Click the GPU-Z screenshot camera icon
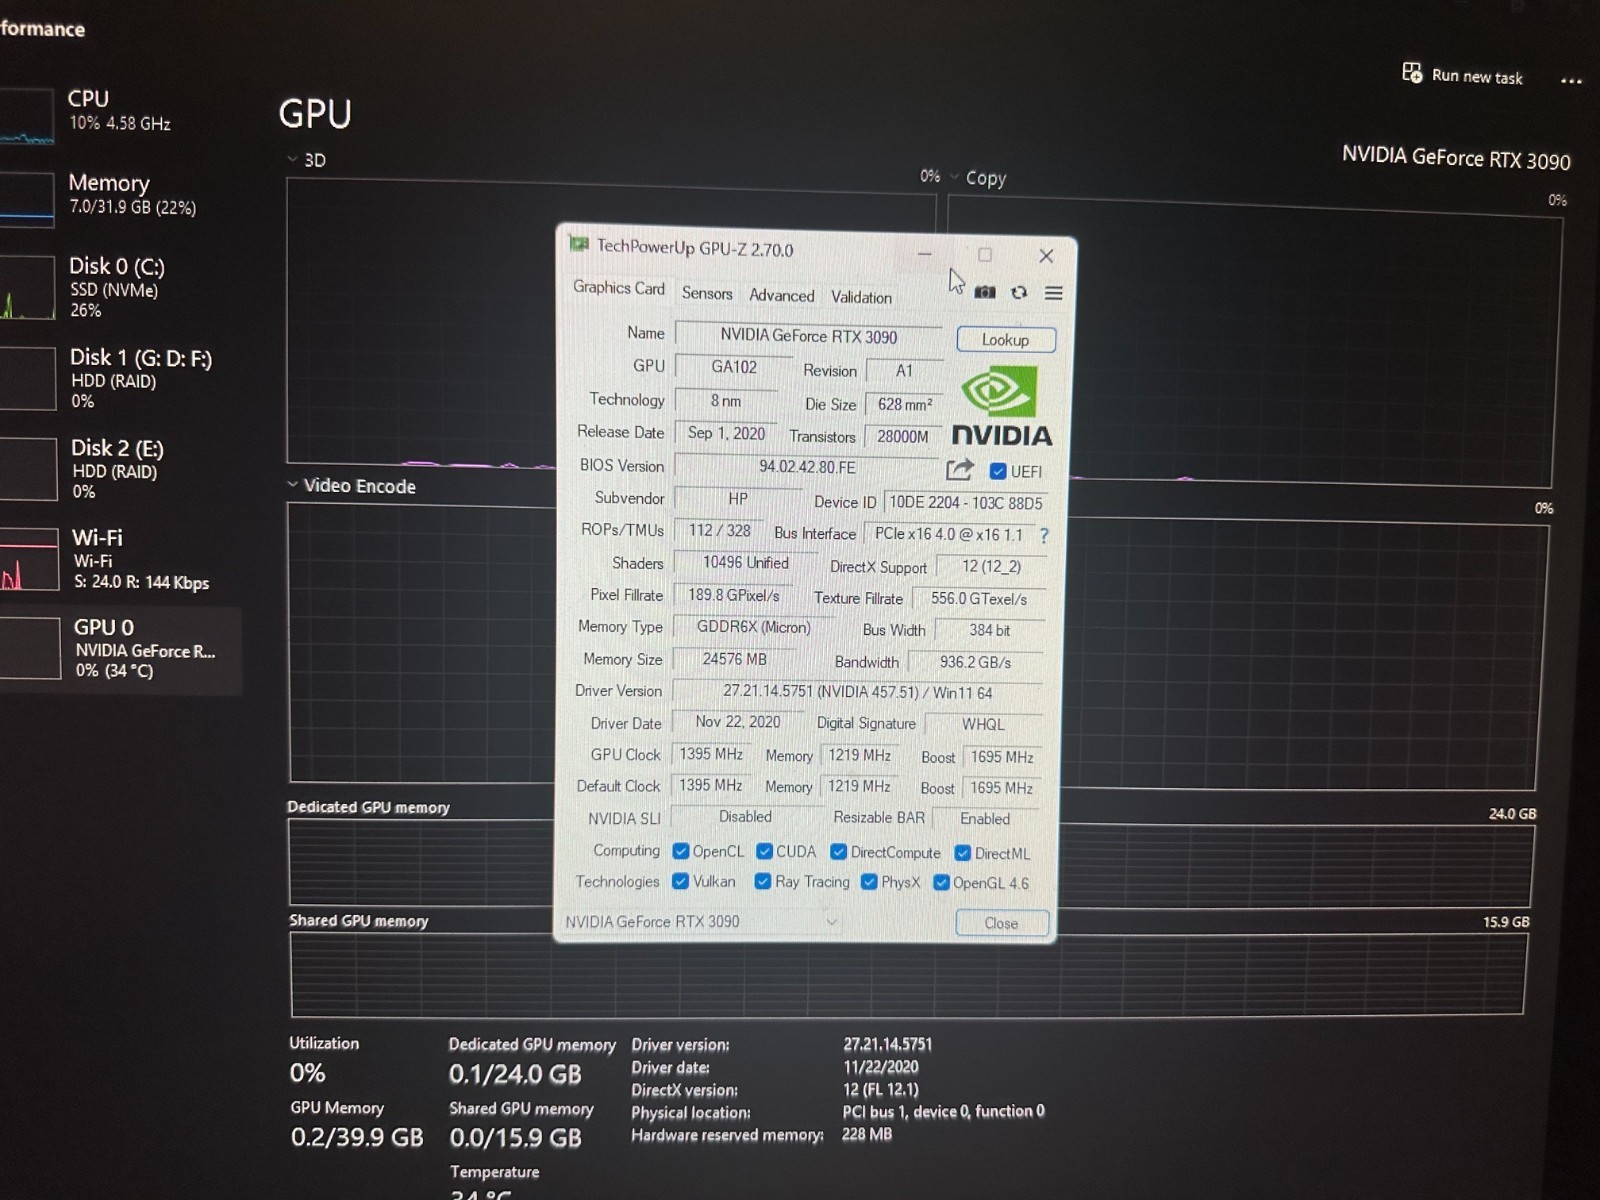Screen dimensions: 1600x1200 click(985, 292)
